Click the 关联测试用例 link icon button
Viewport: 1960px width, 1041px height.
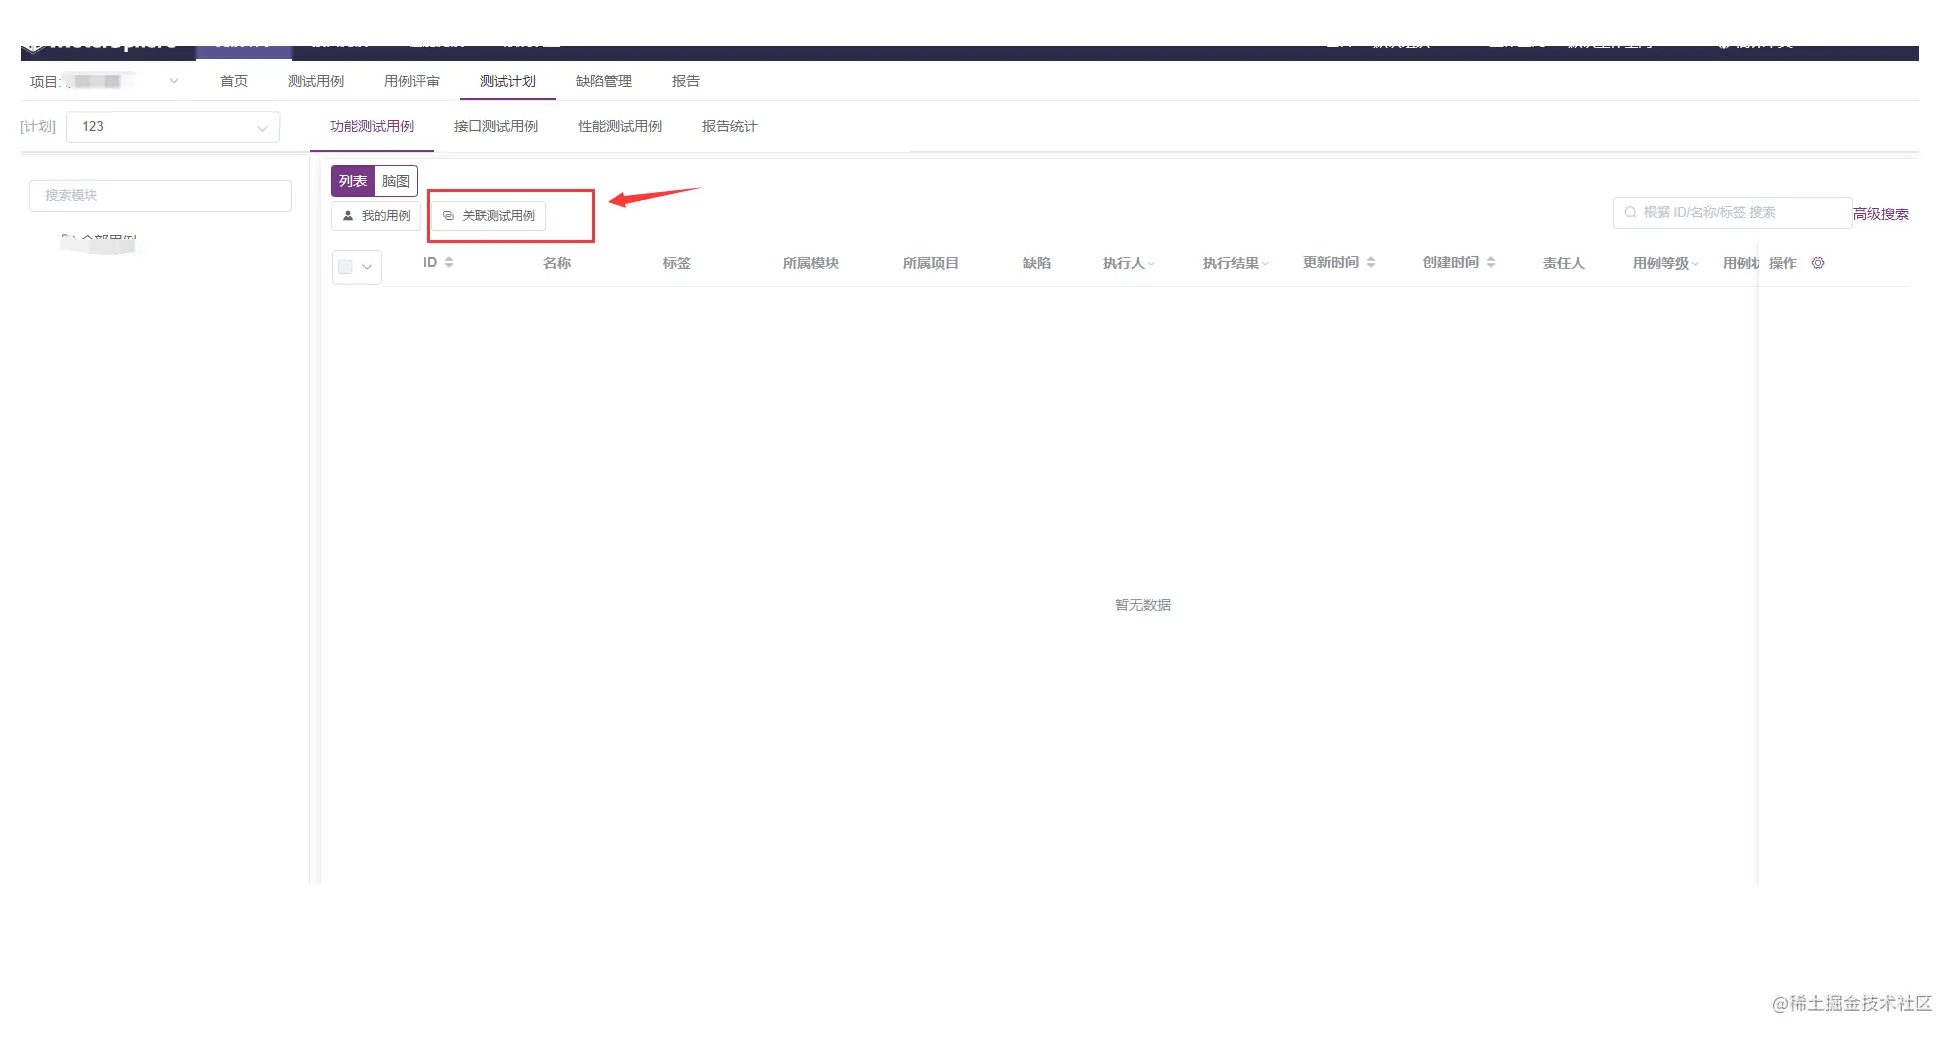(x=489, y=215)
